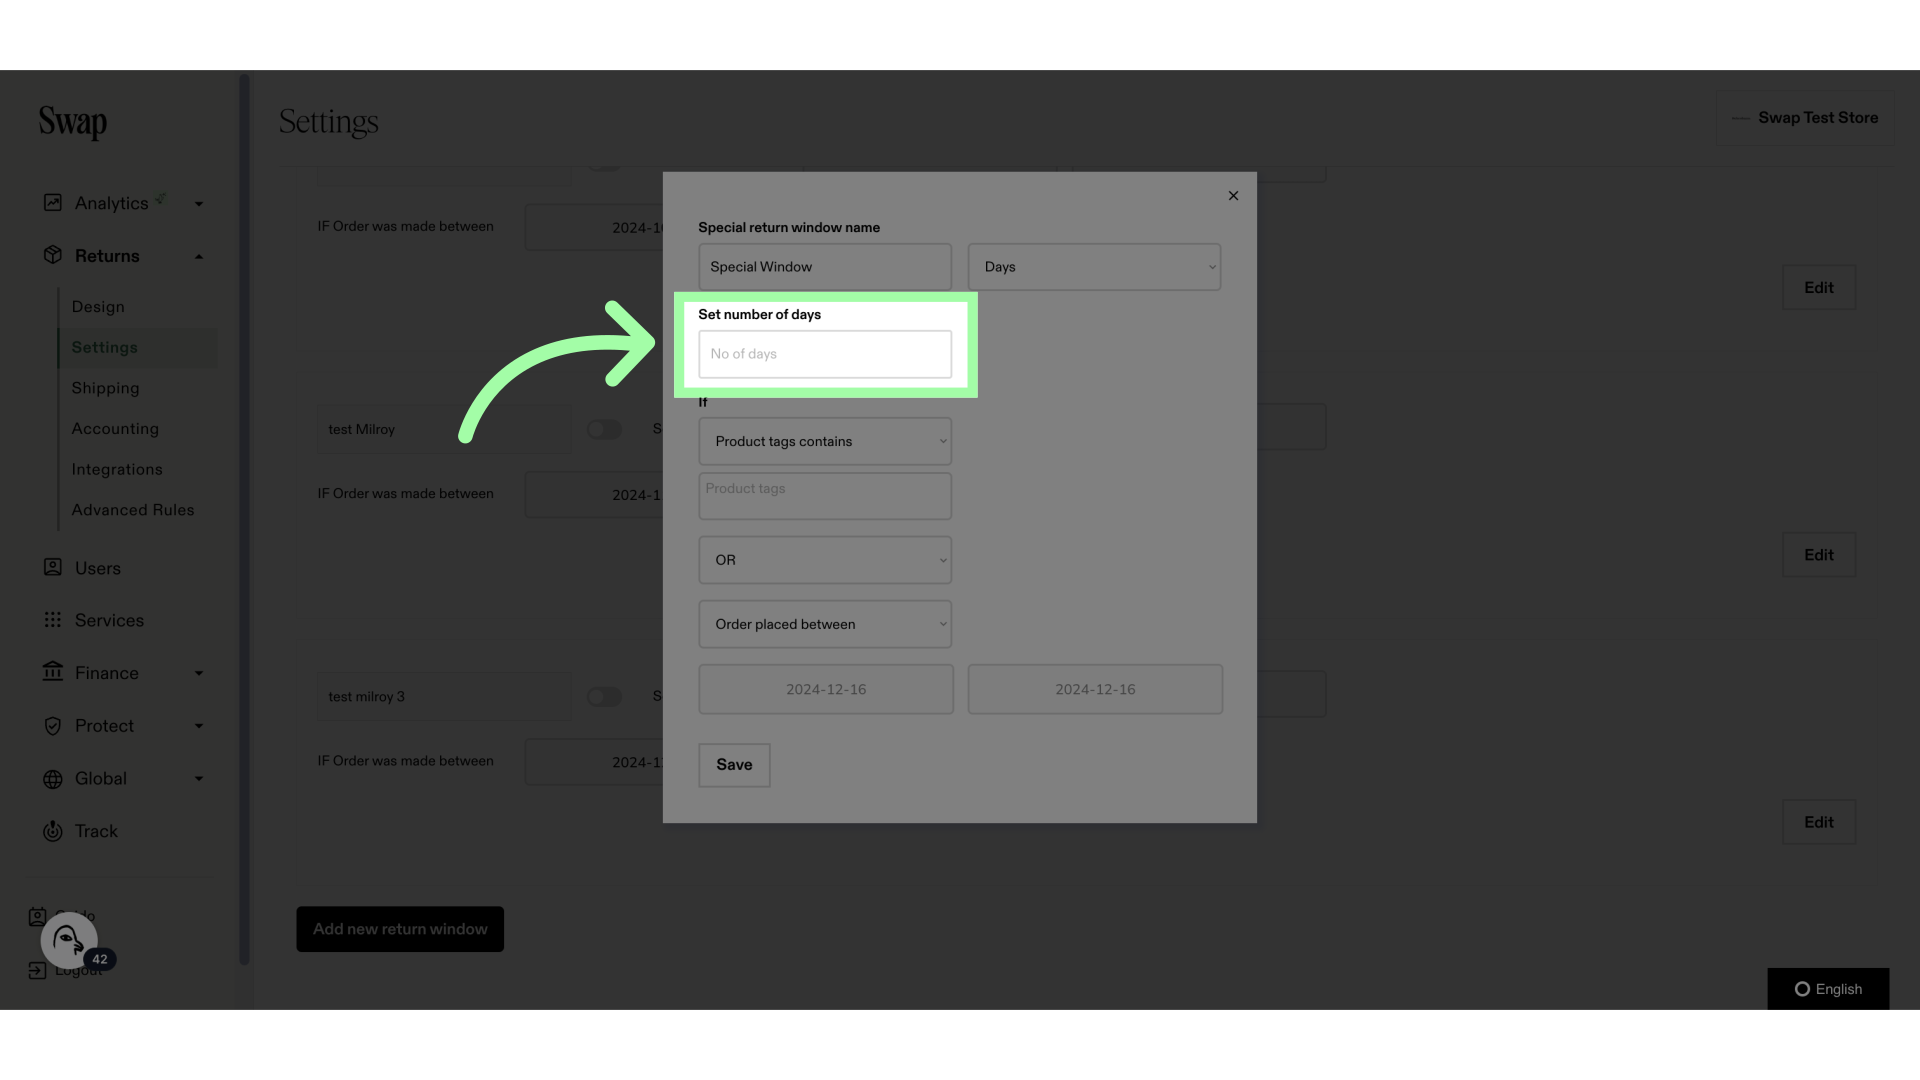This screenshot has height=1080, width=1920.
Task: Click the Global globe icon
Action: click(53, 779)
